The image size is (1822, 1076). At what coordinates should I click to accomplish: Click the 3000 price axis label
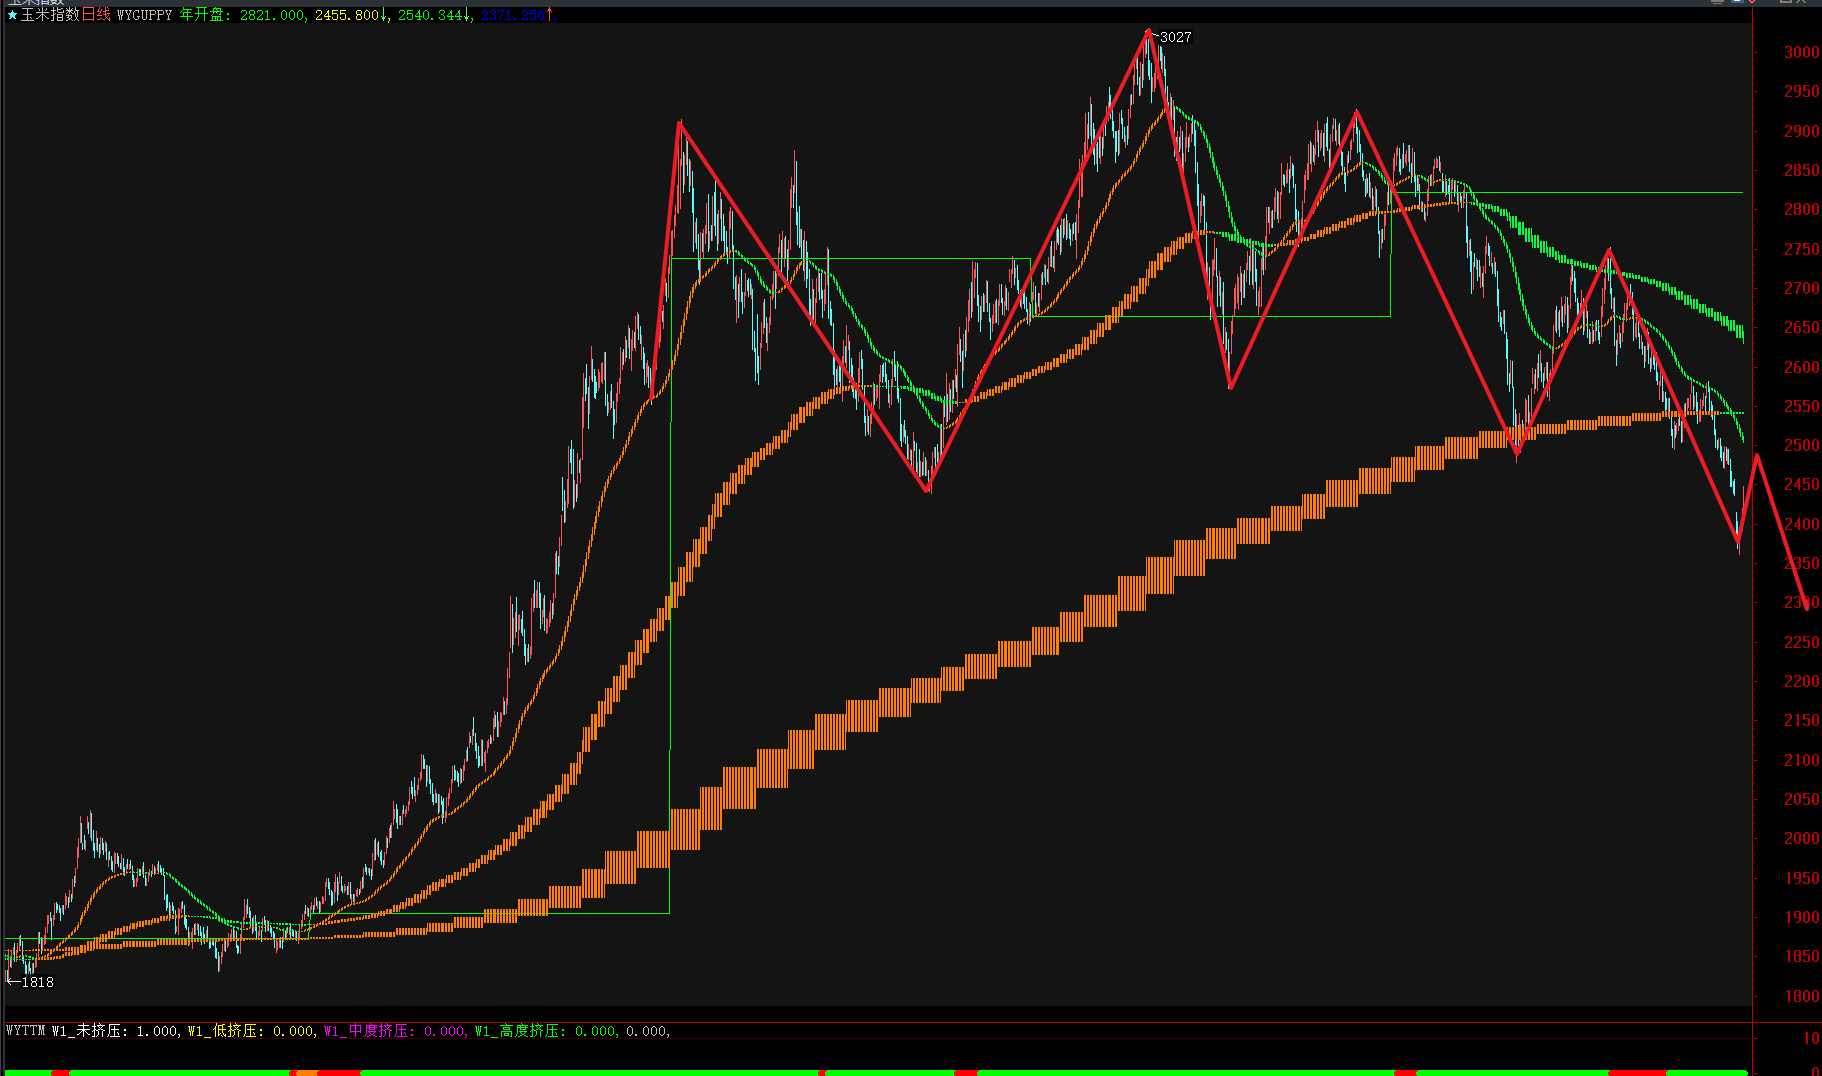(x=1801, y=52)
